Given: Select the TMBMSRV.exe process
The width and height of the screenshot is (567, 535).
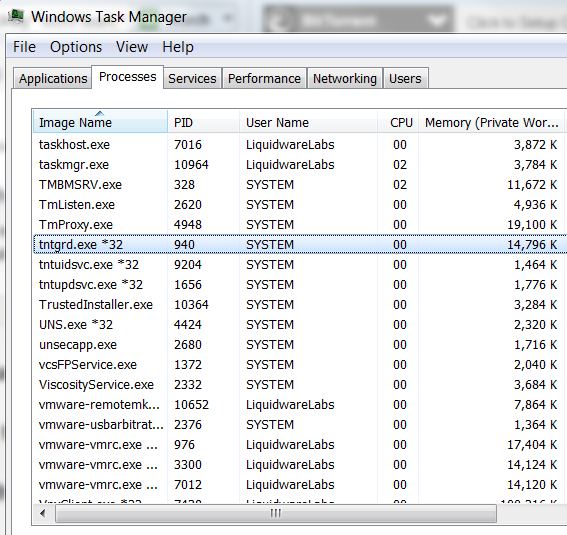Looking at the screenshot, I should pos(300,185).
